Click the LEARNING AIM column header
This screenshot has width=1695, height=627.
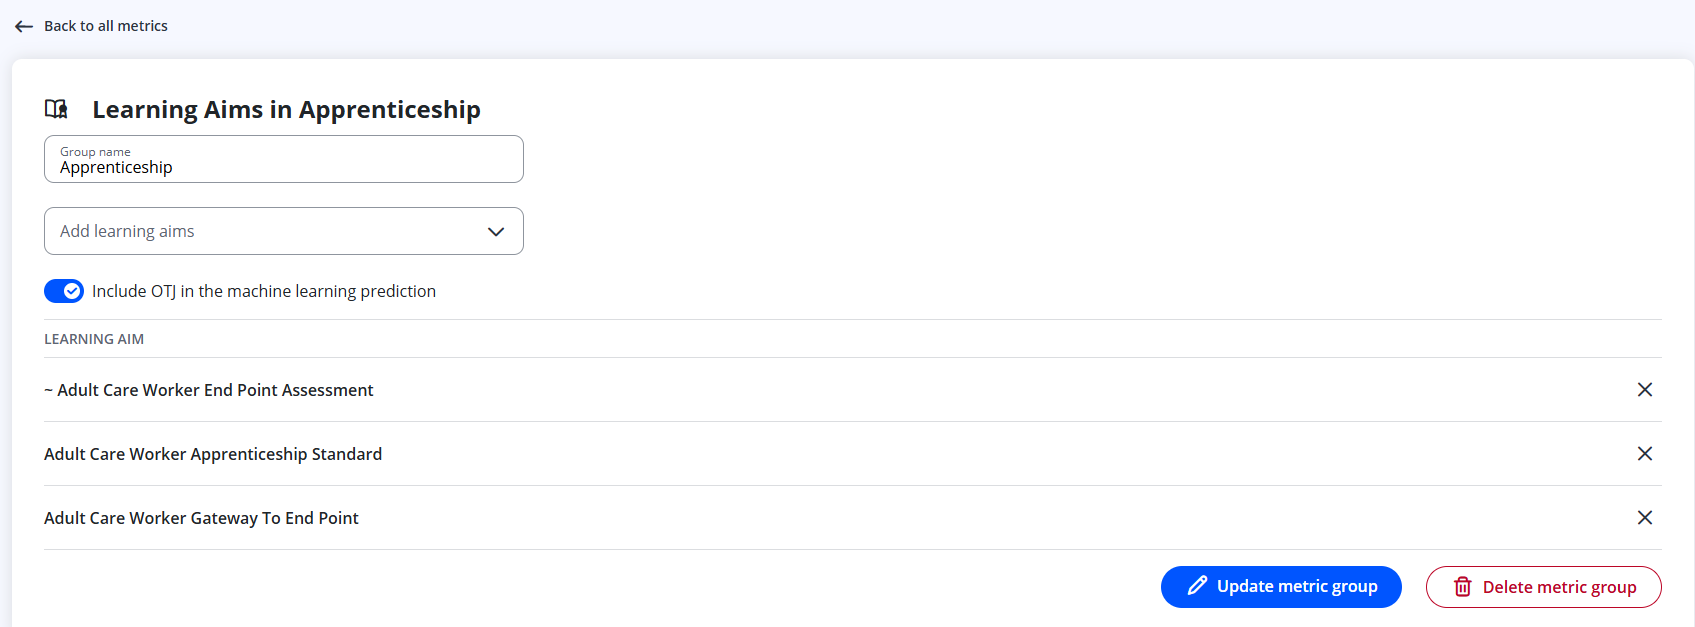[94, 339]
